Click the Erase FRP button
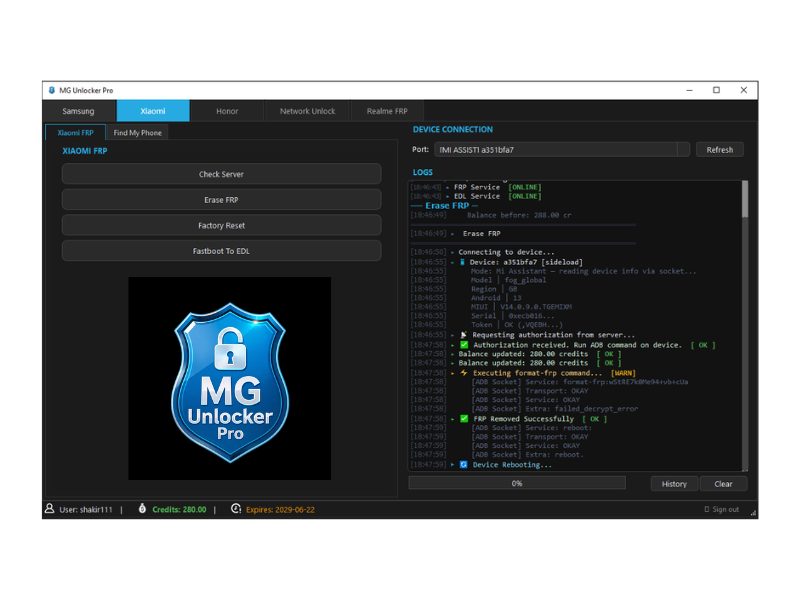The image size is (800, 600). click(x=221, y=199)
